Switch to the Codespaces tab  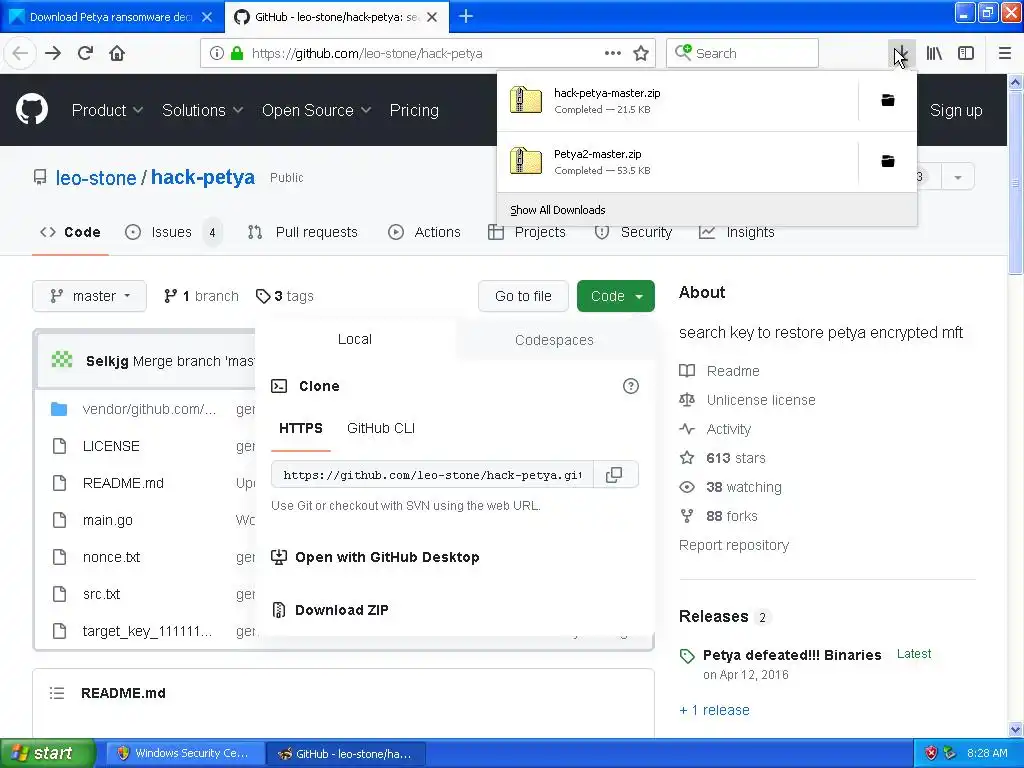[x=554, y=340]
